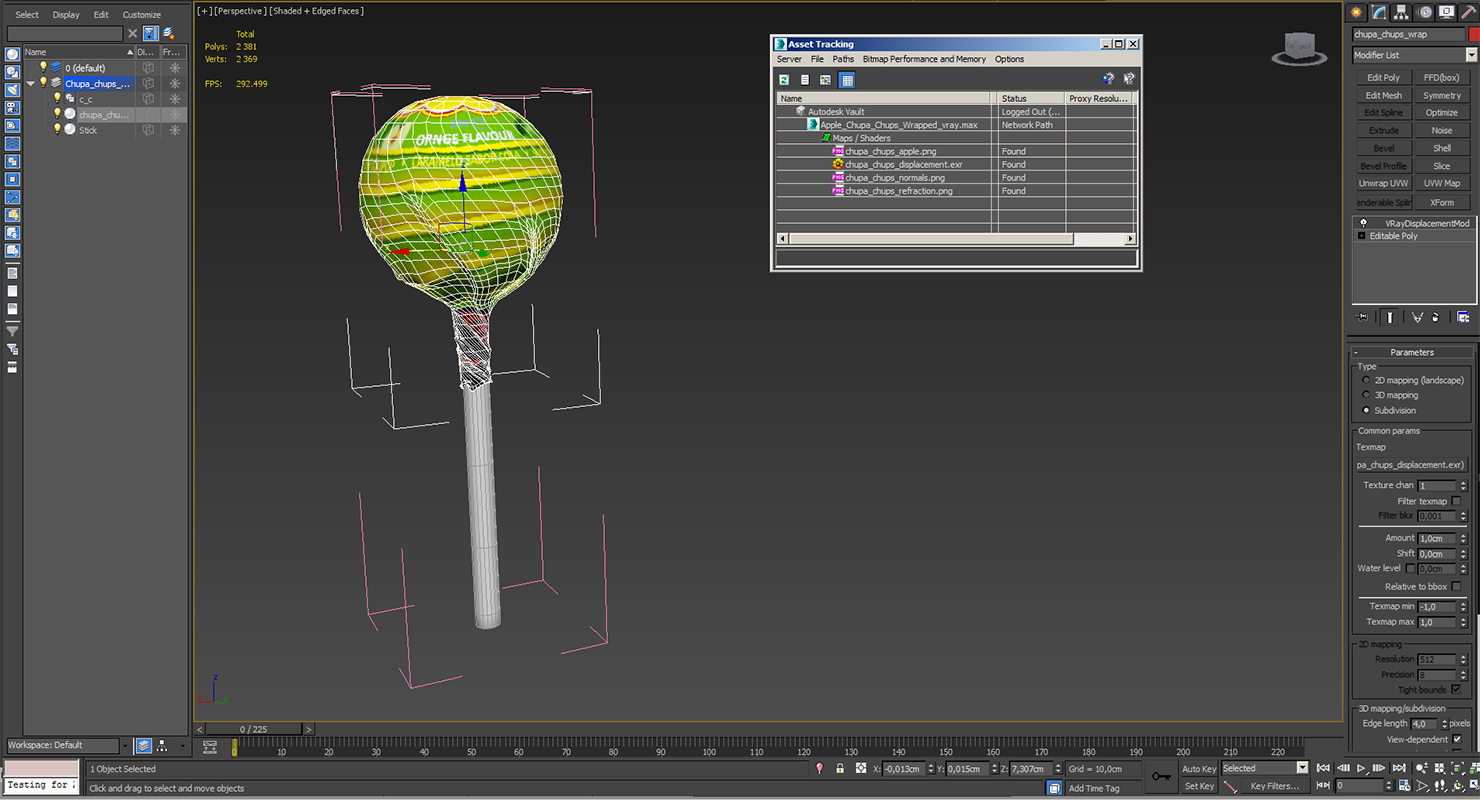Open the Create command panel tab

coord(1357,12)
